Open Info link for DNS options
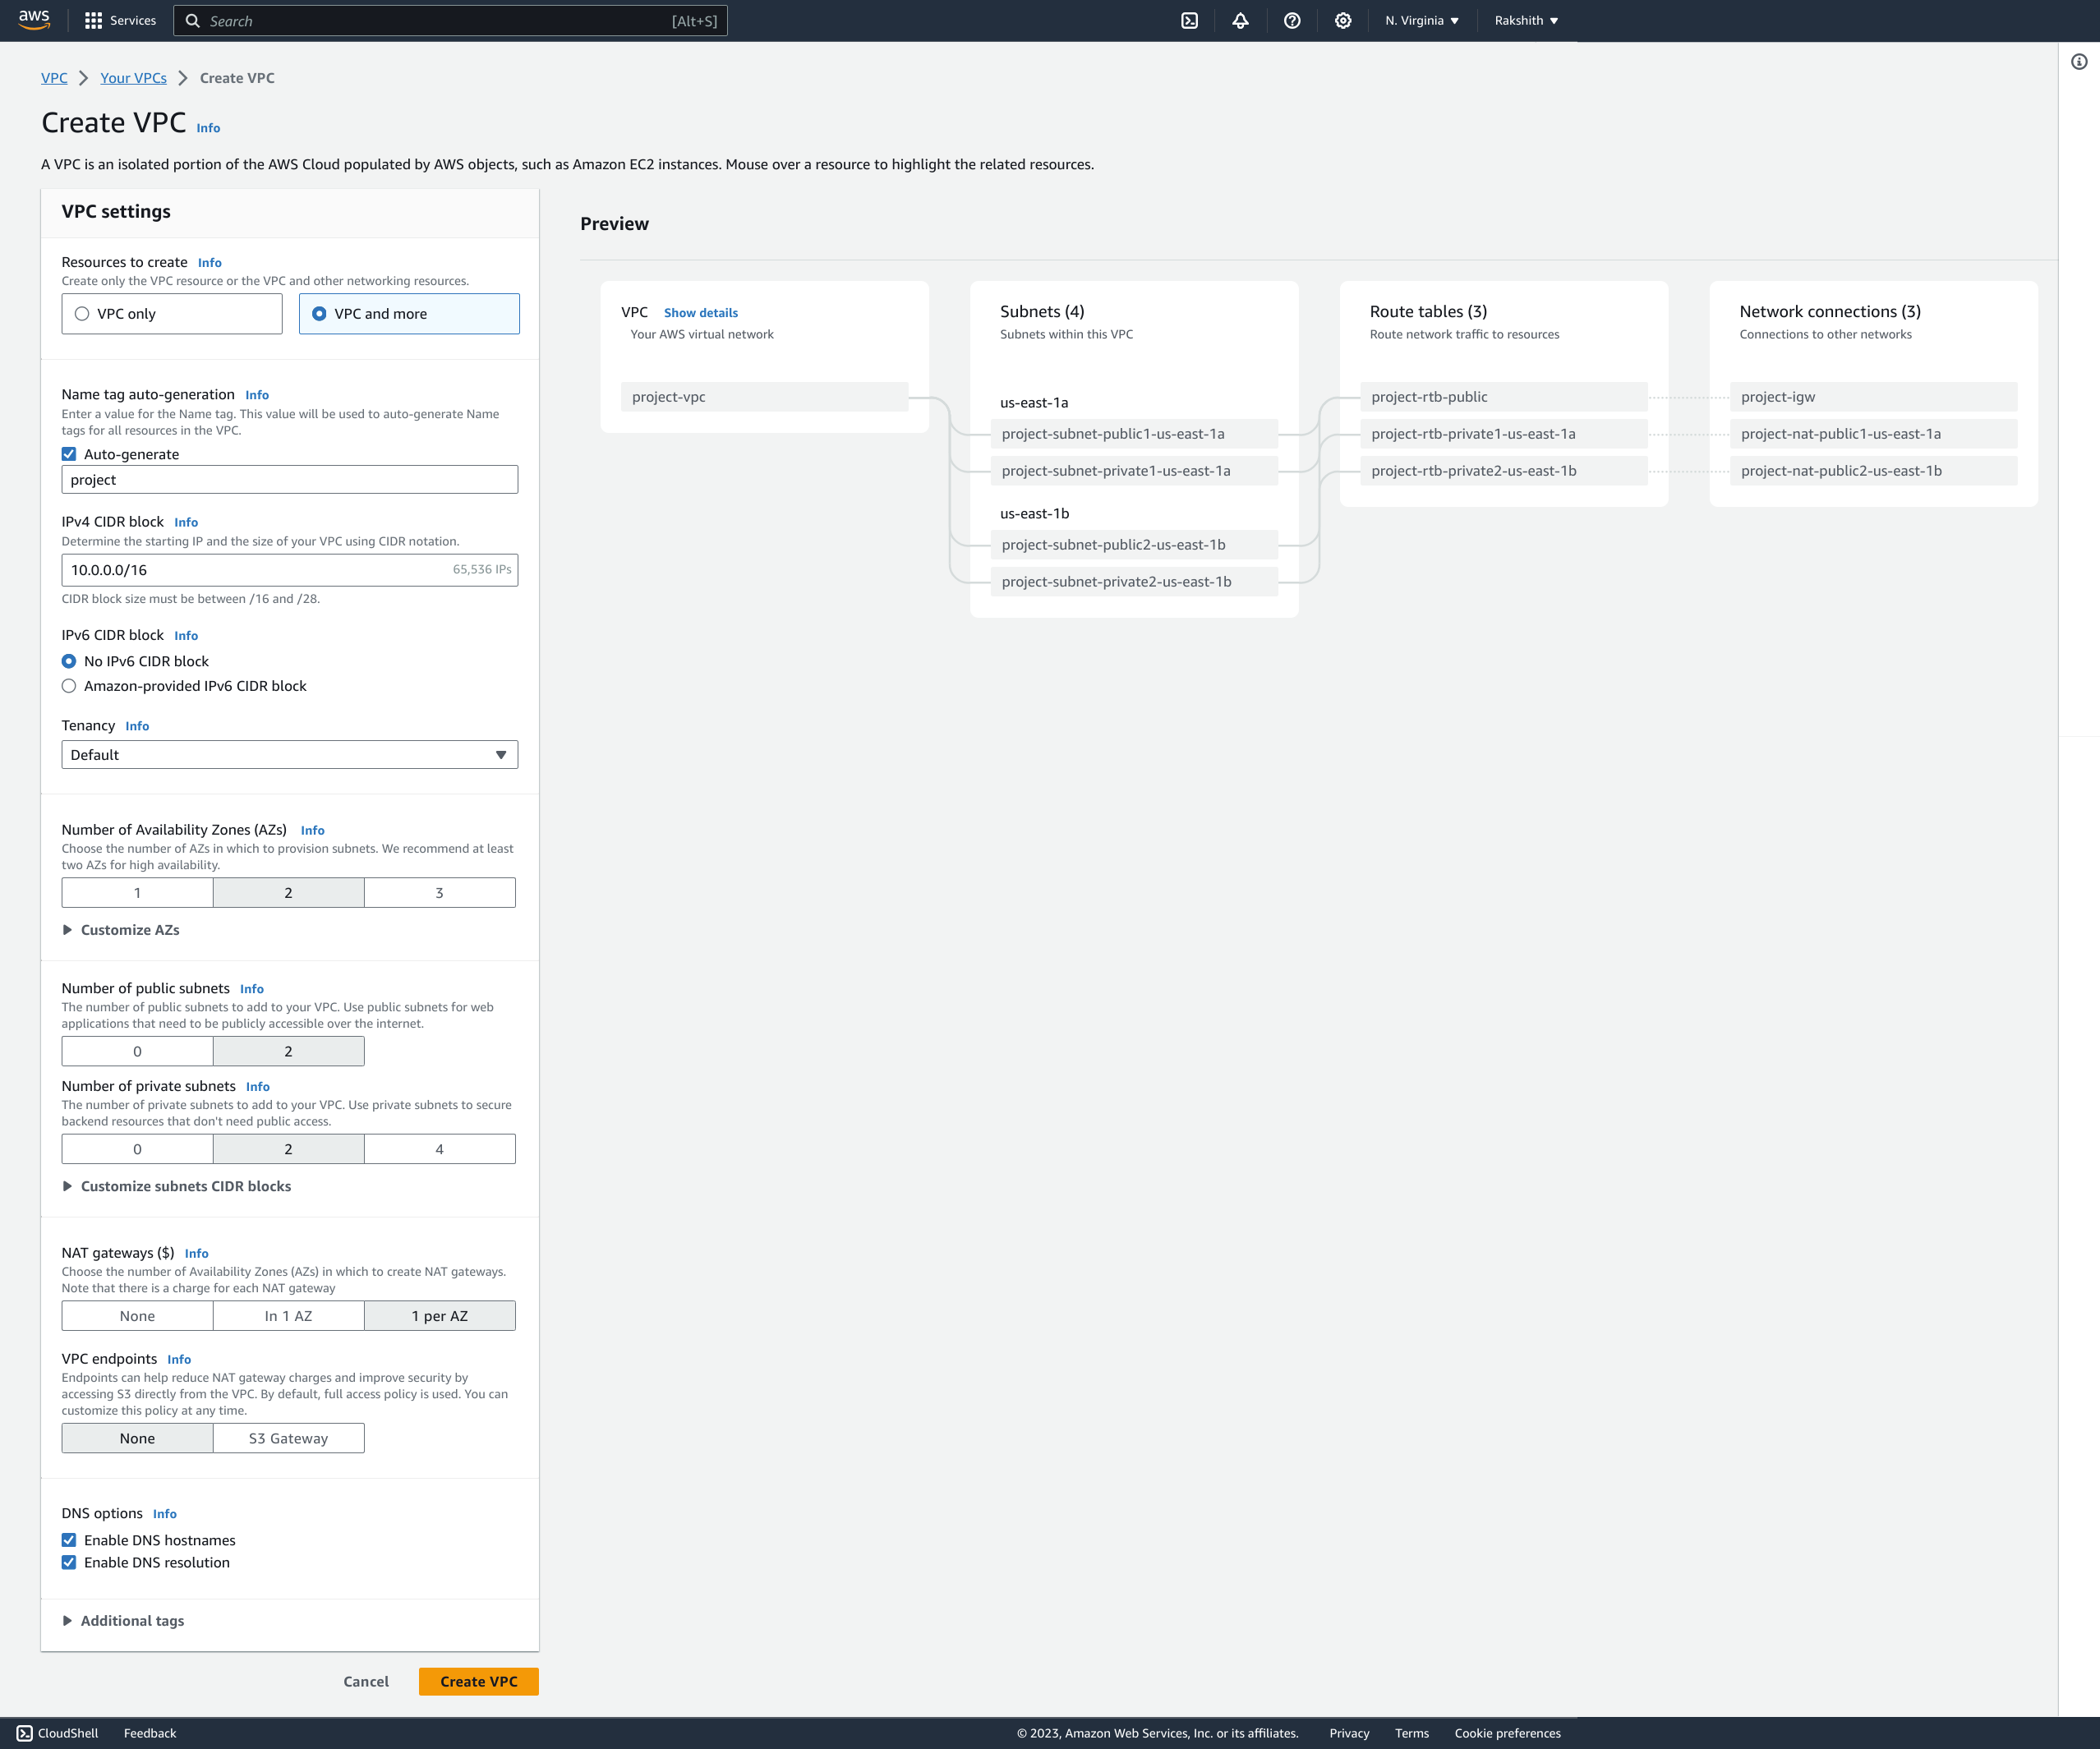Screen dimensions: 2100x1749 [165, 1514]
